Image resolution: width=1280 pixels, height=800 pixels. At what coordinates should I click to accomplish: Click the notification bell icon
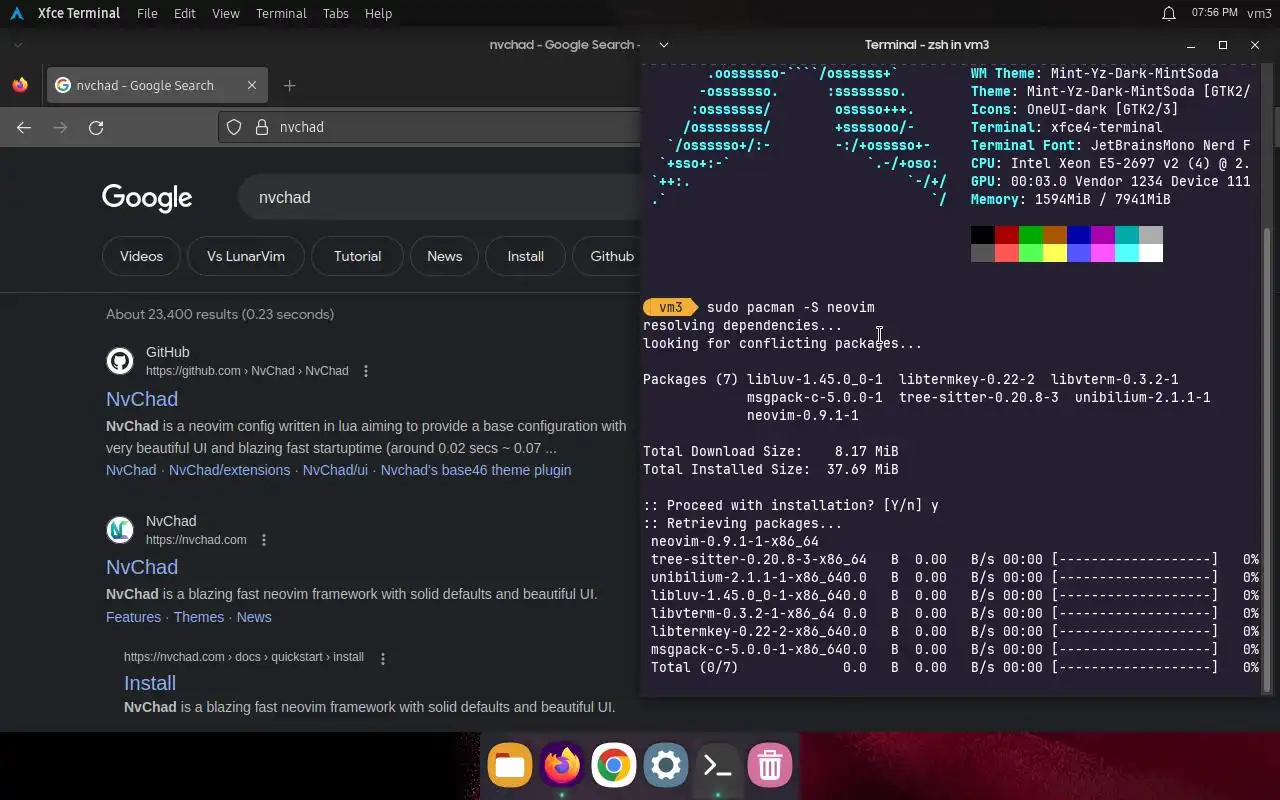1168,13
